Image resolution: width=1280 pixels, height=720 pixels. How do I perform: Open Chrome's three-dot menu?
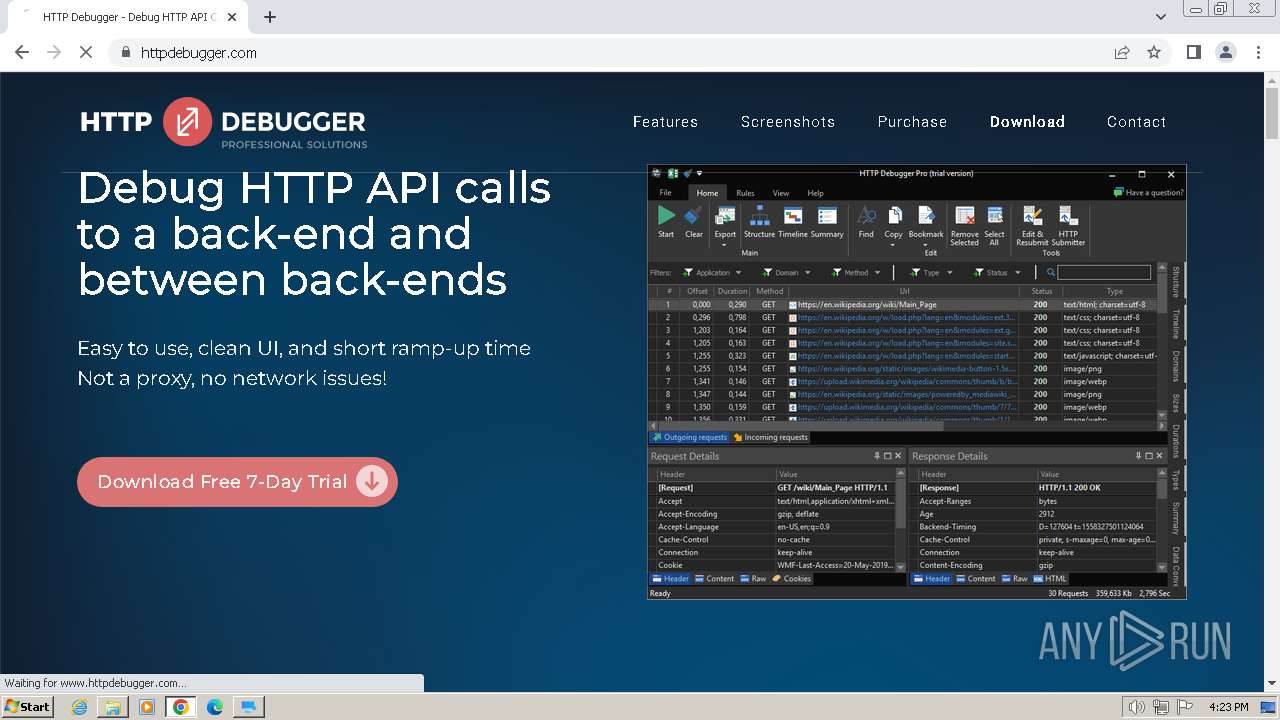tap(1257, 53)
